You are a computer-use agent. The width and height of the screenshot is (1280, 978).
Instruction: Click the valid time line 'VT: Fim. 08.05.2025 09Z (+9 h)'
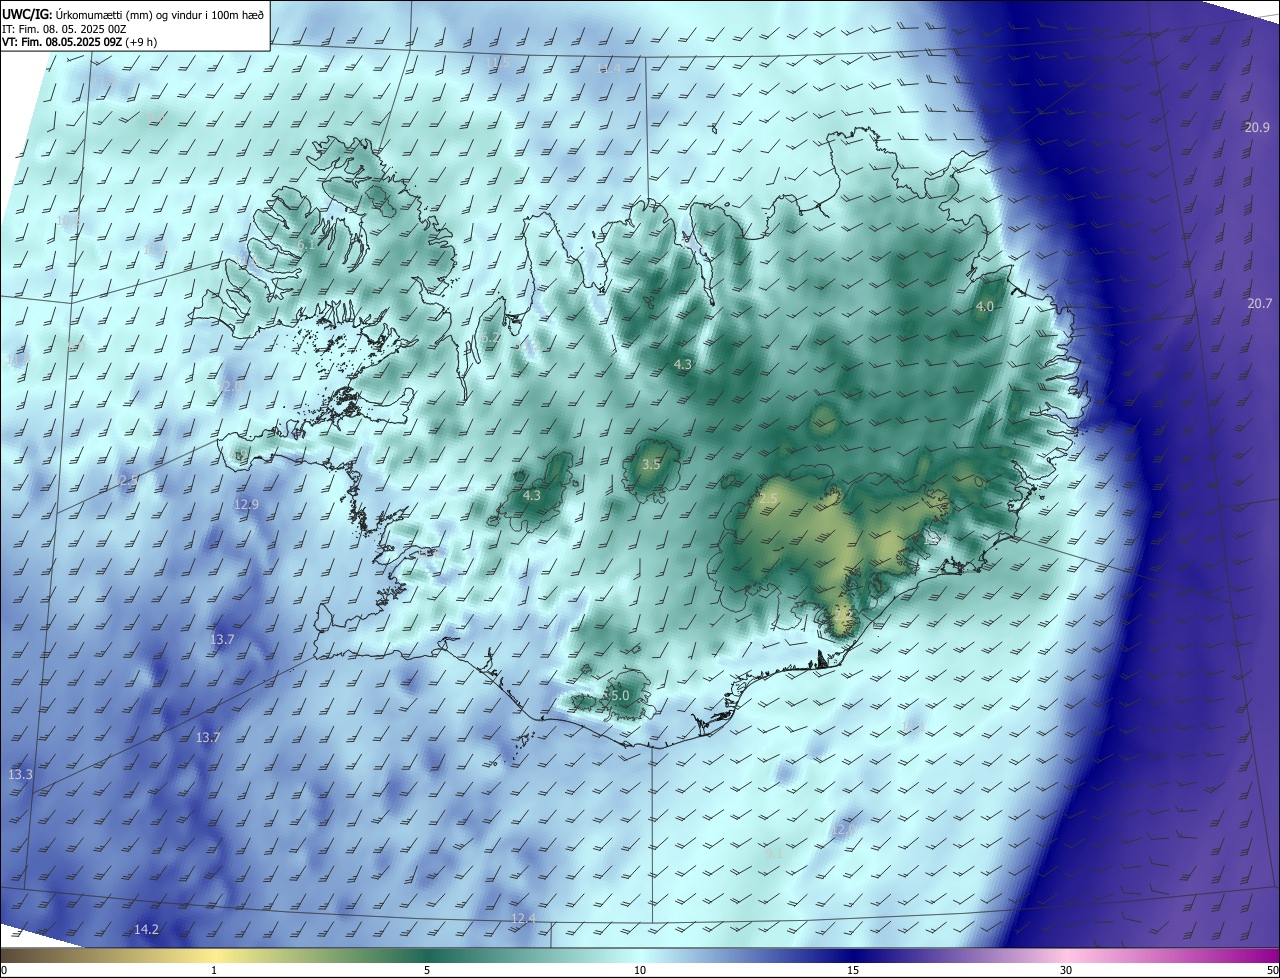[x=79, y=42]
